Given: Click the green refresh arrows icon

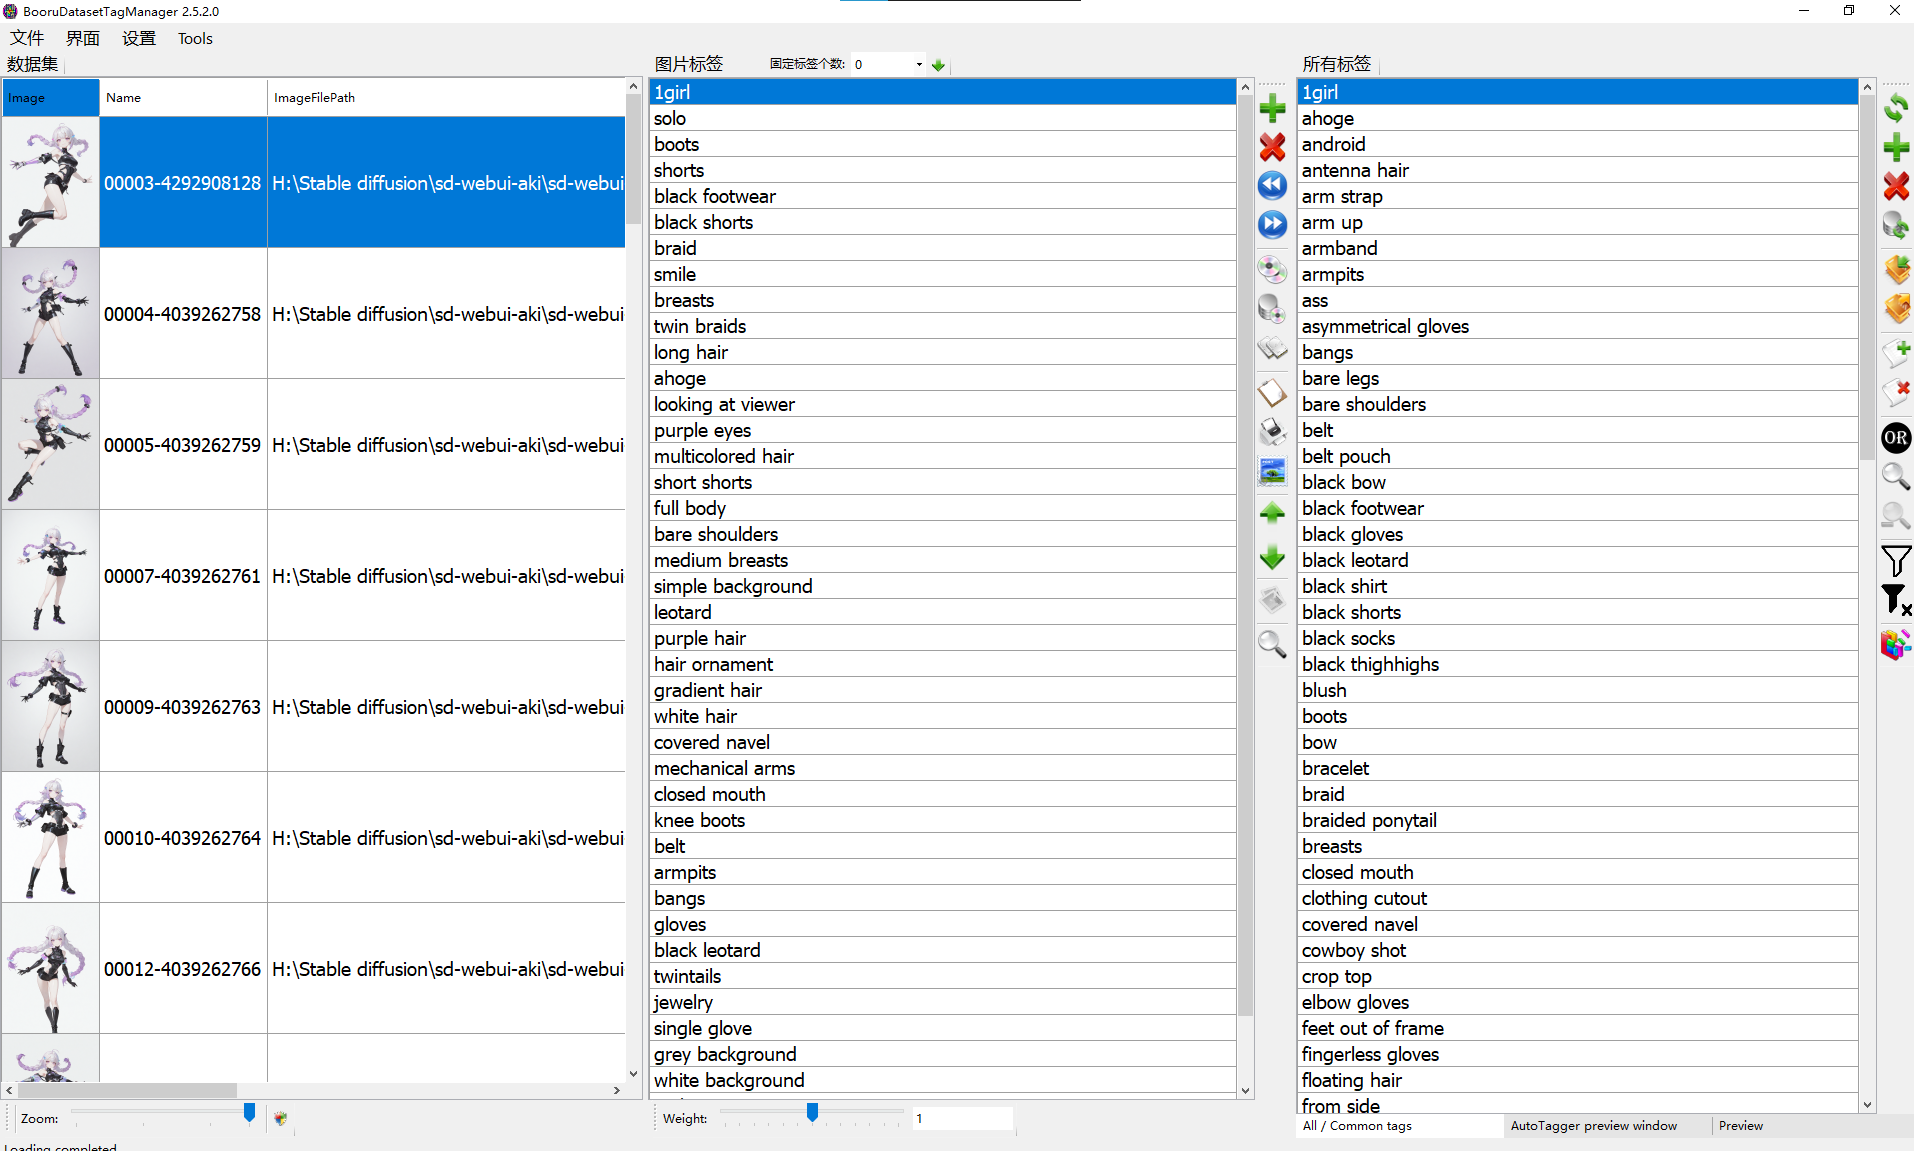Looking at the screenshot, I should tap(1895, 108).
